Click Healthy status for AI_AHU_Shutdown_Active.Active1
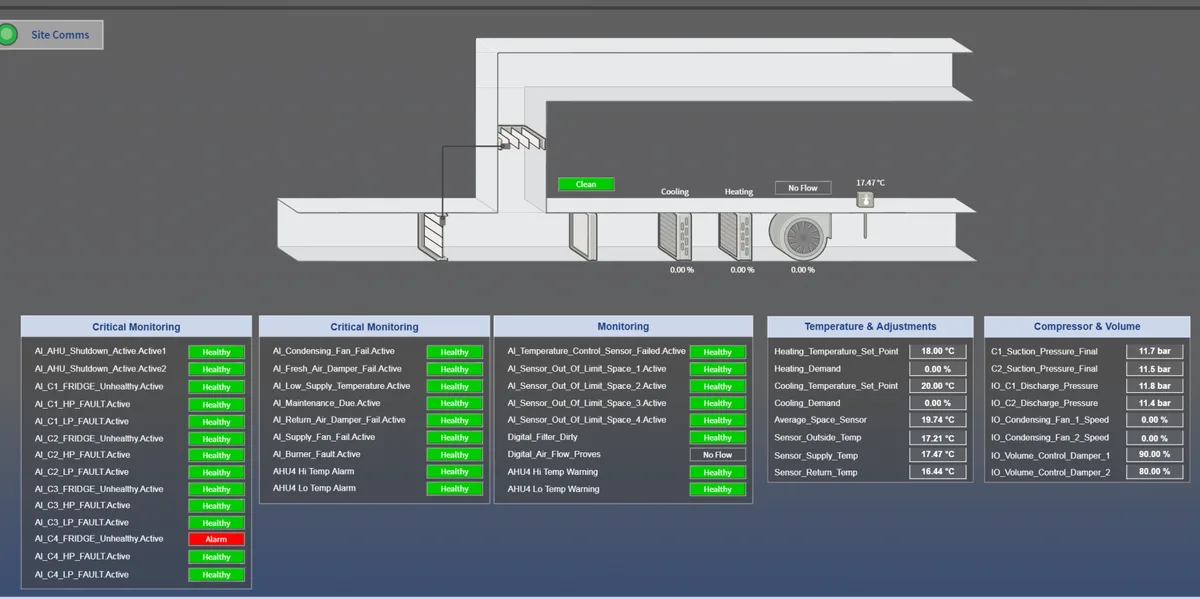This screenshot has height=599, width=1200. 217,352
